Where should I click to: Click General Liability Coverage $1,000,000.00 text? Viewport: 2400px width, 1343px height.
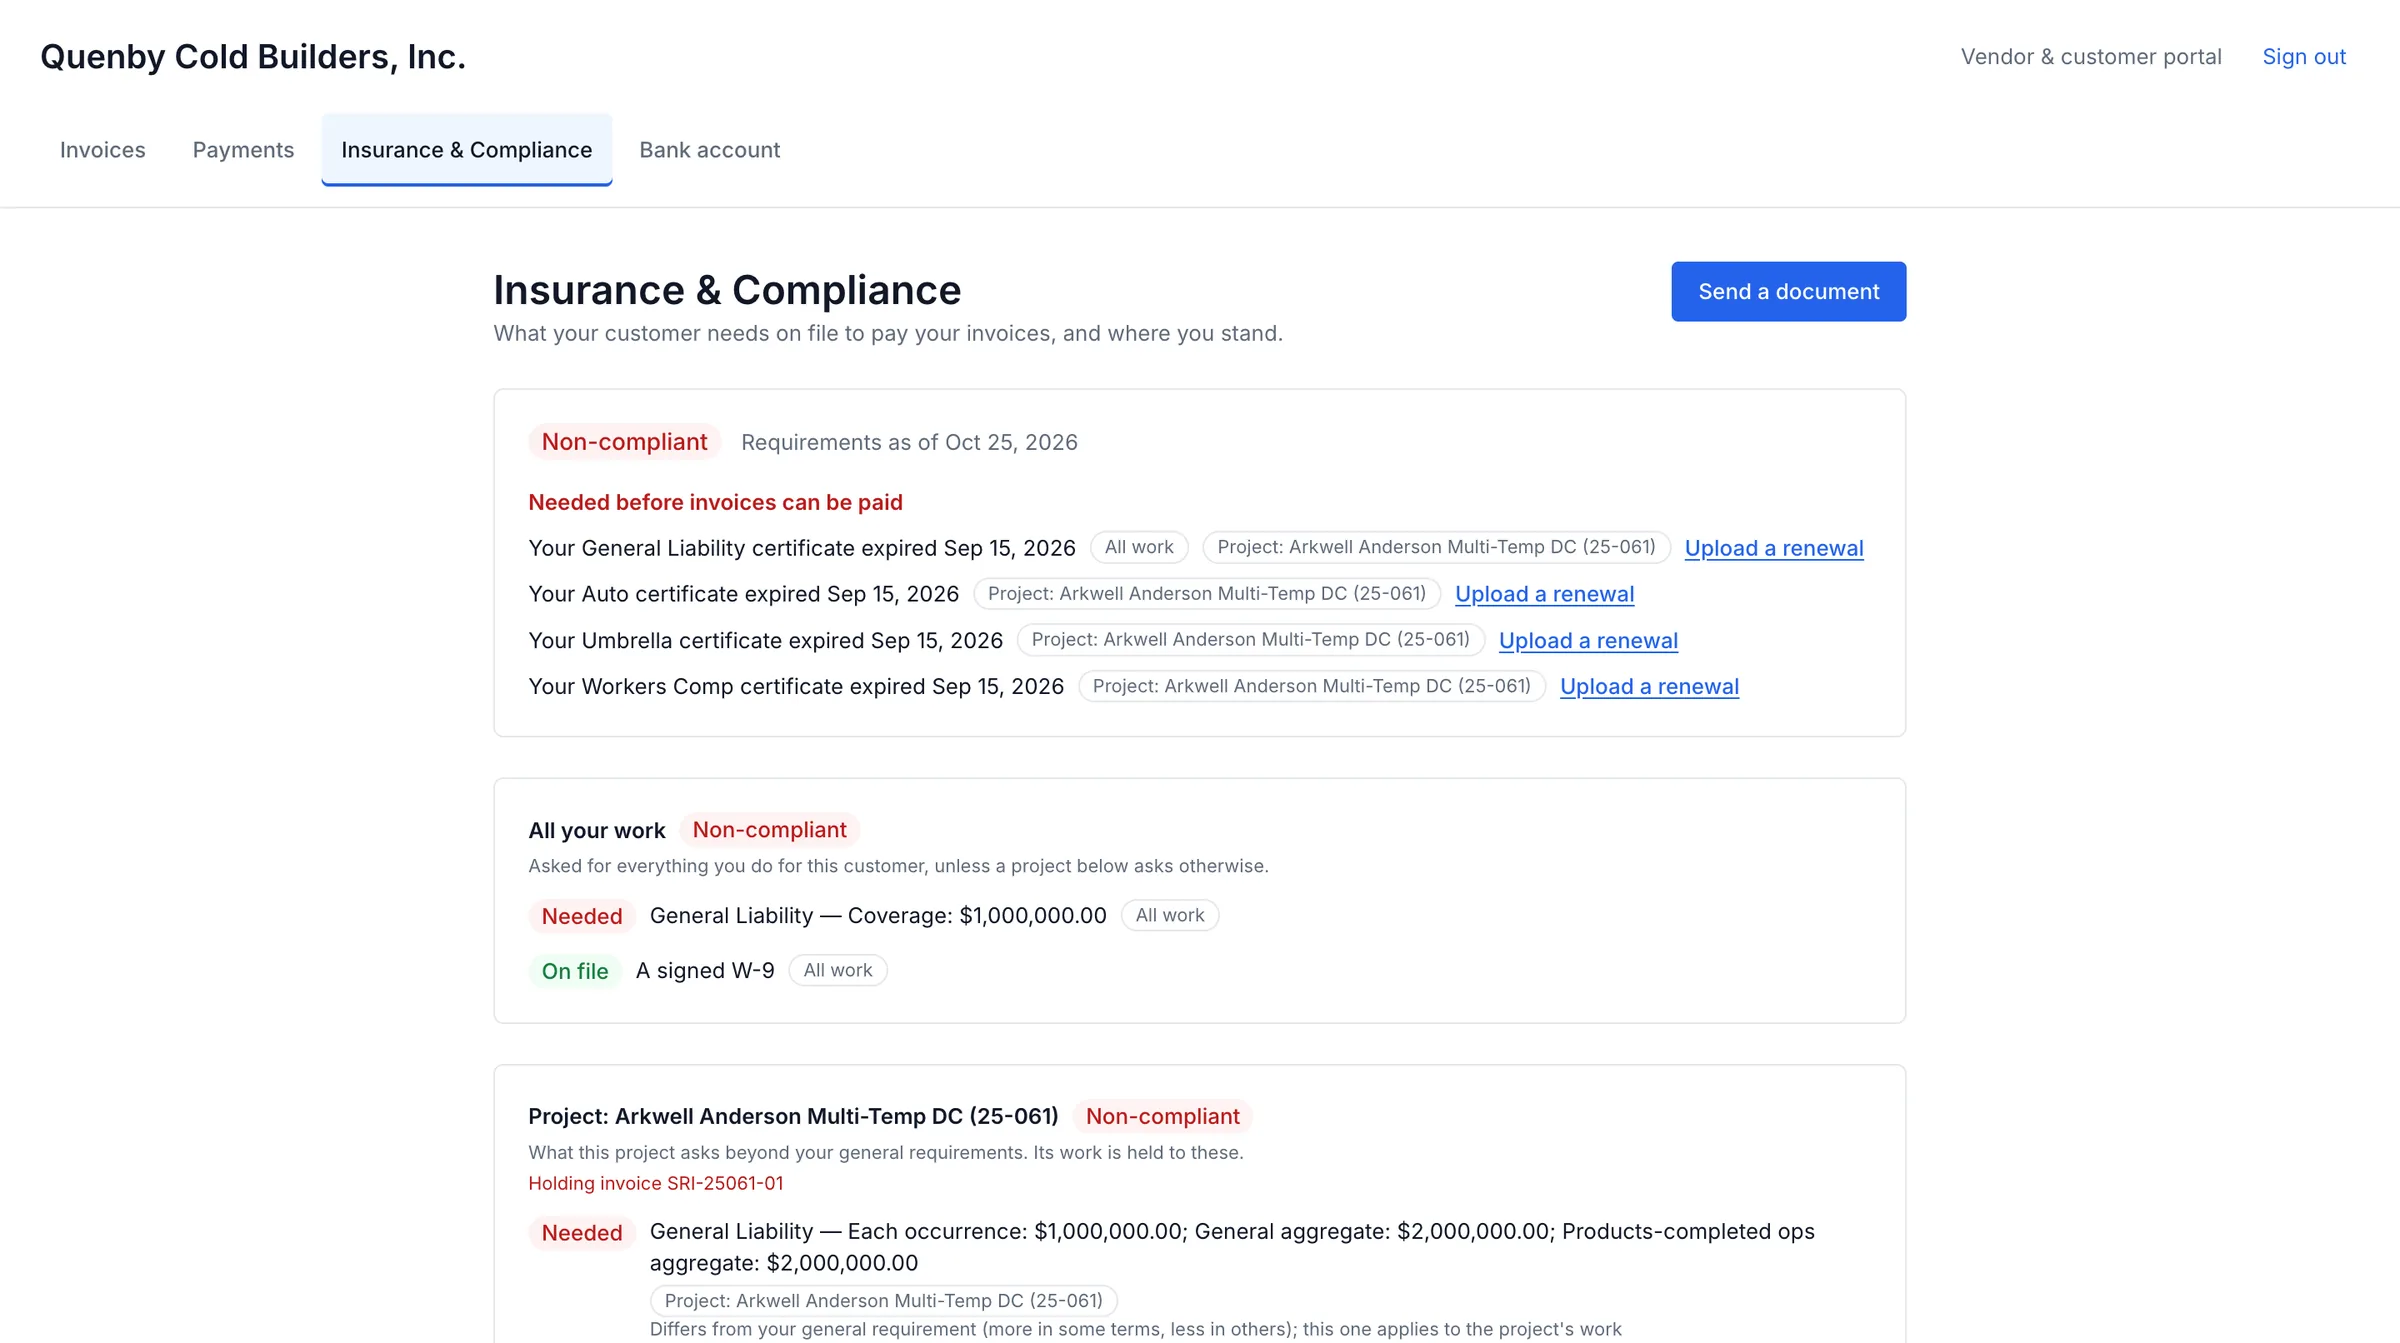pos(878,916)
